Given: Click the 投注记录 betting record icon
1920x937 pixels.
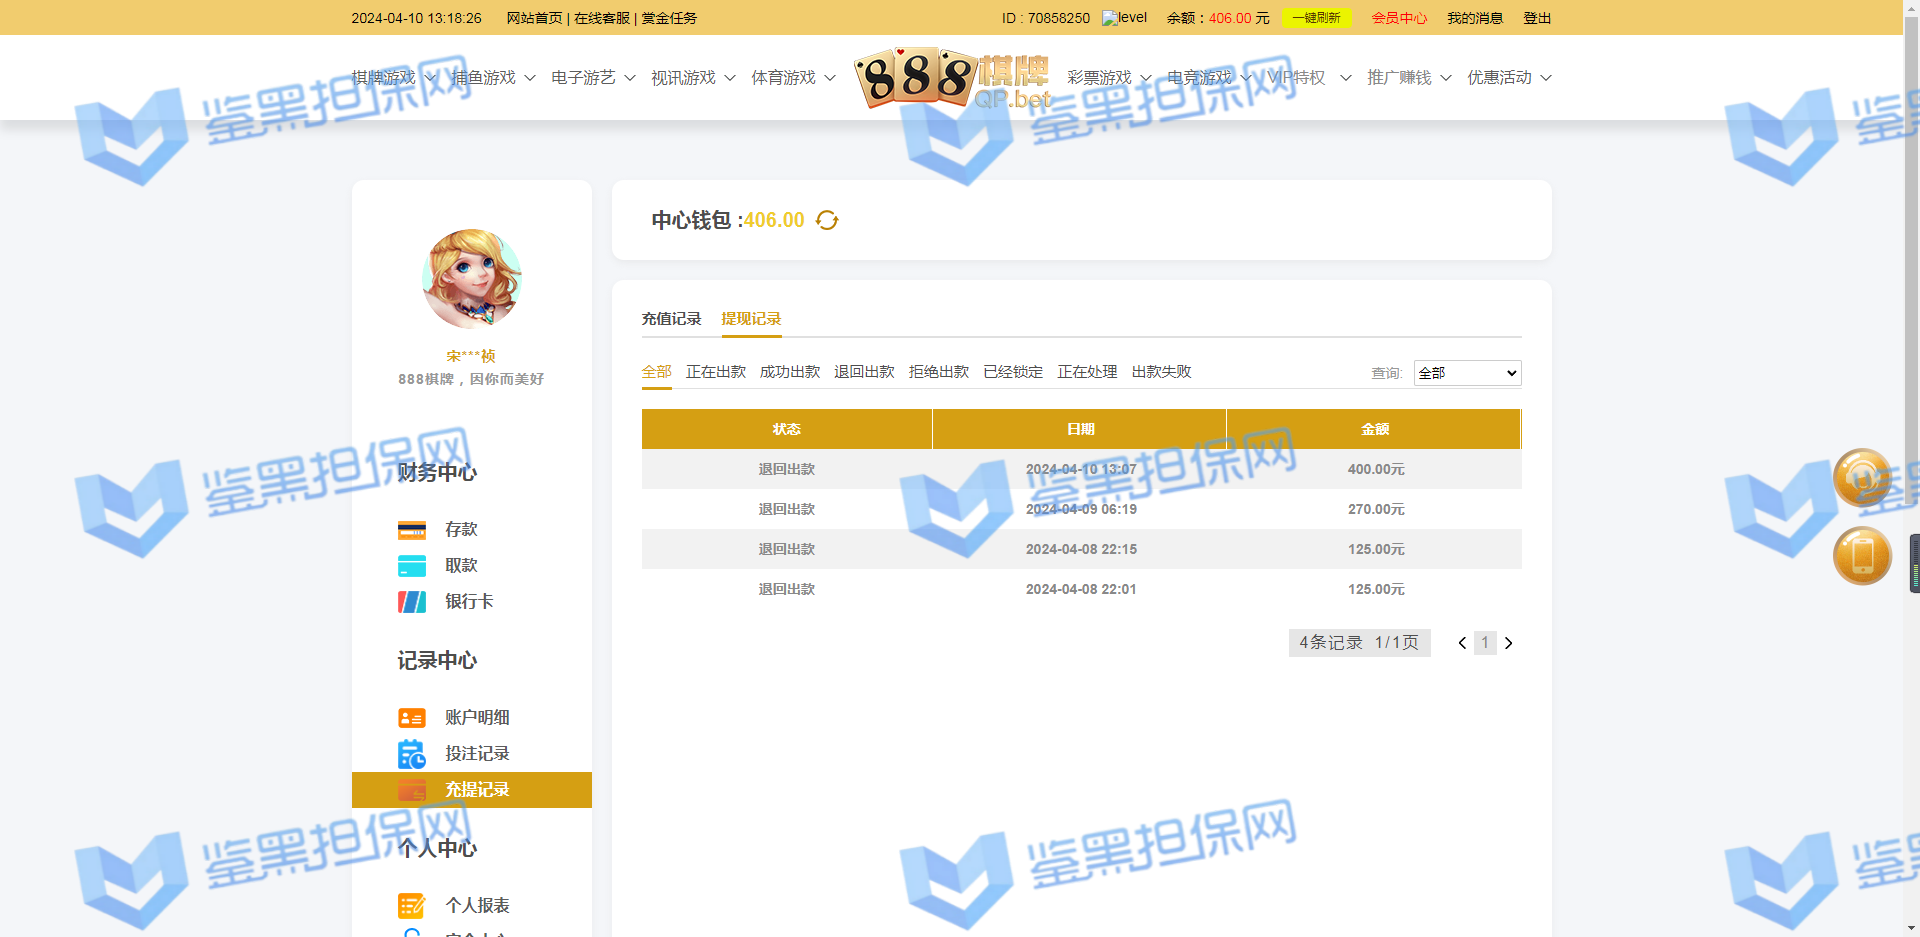Looking at the screenshot, I should coord(412,754).
